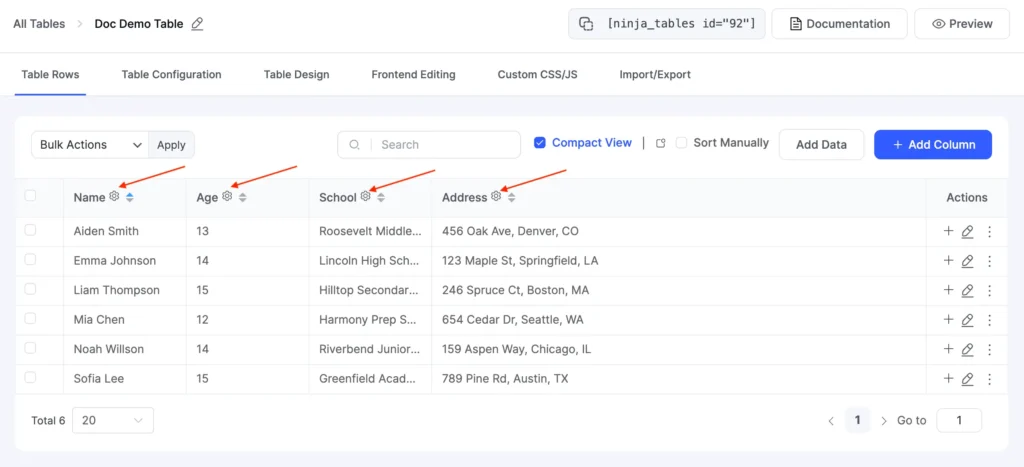
Task: Copy the ninja_tables shortcode icon
Action: 586,24
